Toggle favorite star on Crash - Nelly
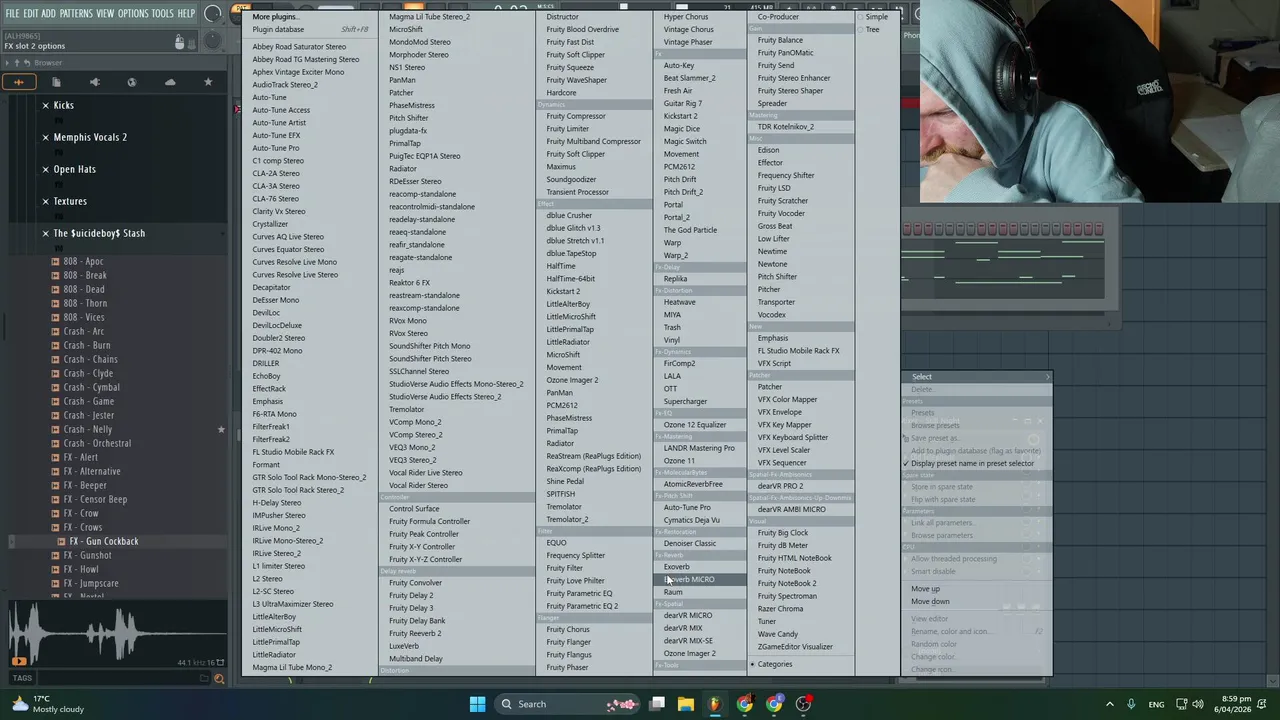This screenshot has width=1280, height=720. click(x=221, y=430)
